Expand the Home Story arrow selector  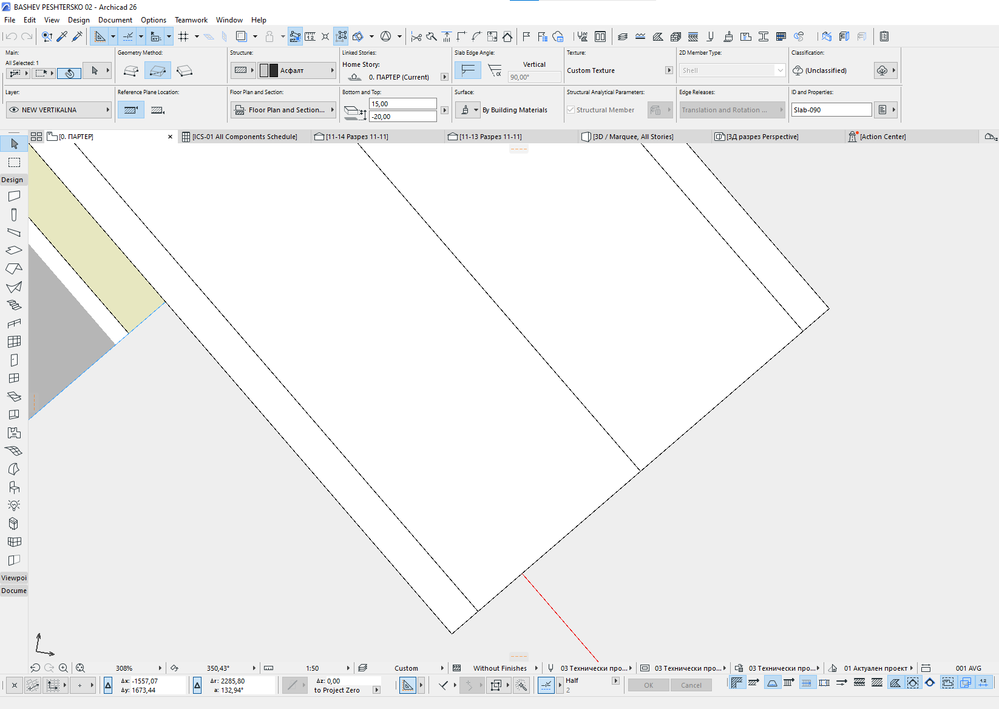tap(445, 77)
